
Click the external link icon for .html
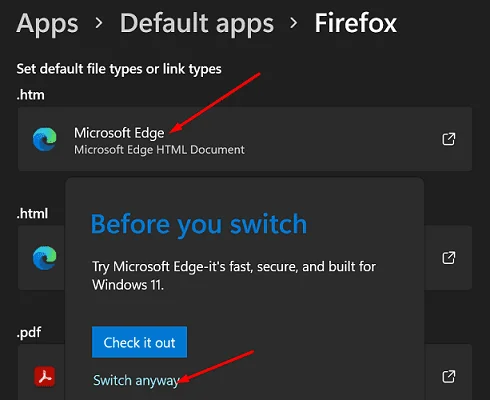click(449, 258)
